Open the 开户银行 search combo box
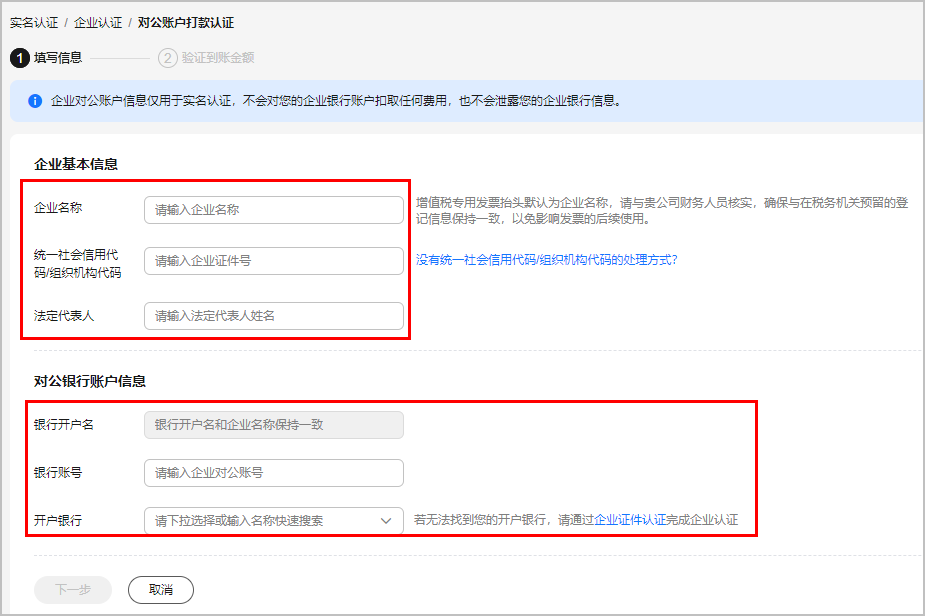Screen dimensions: 925x616 point(274,521)
